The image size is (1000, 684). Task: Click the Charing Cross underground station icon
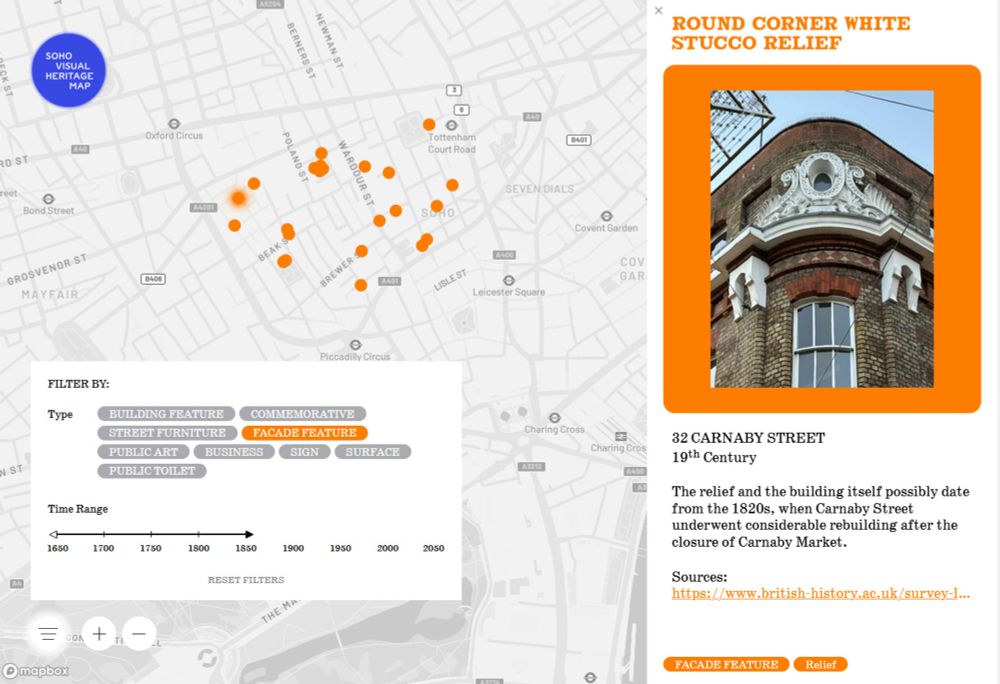click(x=555, y=418)
